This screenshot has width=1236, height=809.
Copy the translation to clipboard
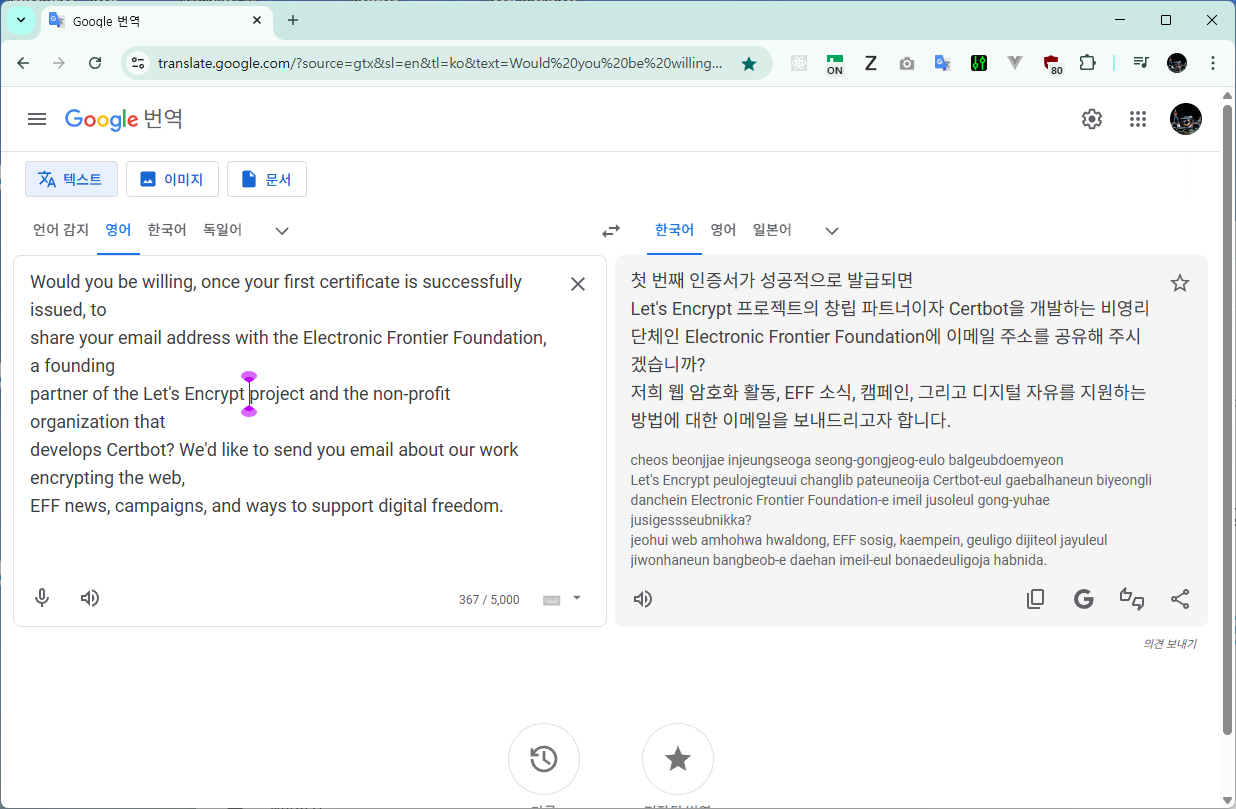1036,599
